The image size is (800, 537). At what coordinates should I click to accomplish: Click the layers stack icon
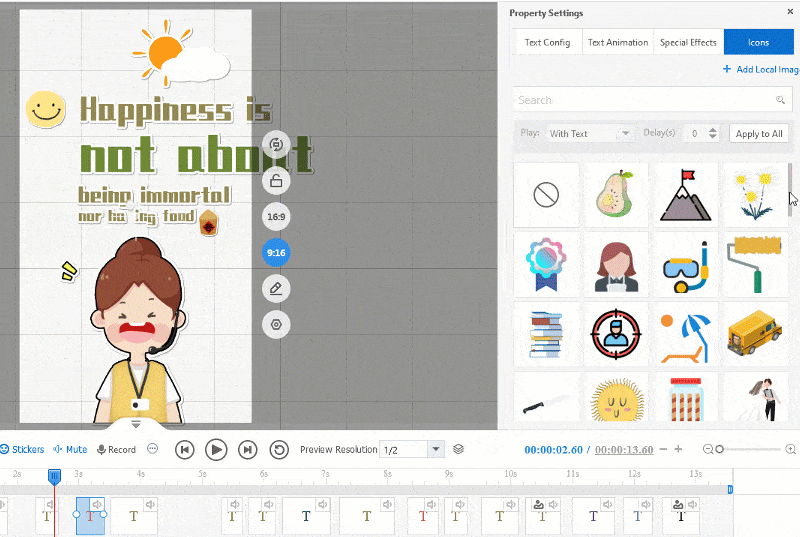coord(458,450)
